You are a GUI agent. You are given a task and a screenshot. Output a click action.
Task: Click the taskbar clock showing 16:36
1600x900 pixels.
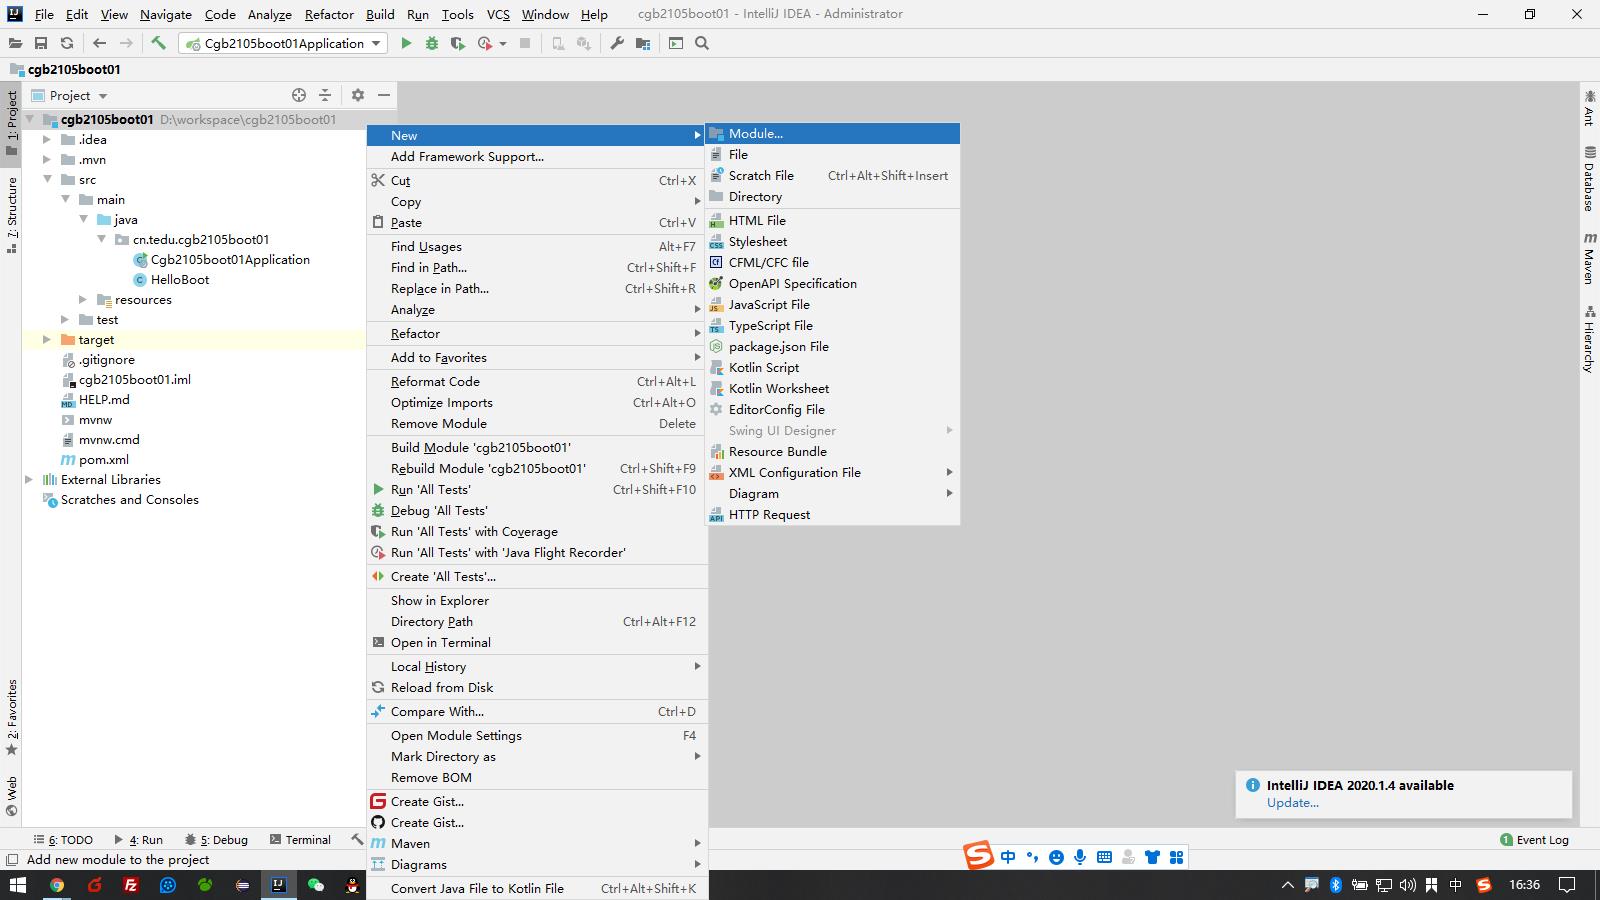(x=1524, y=885)
